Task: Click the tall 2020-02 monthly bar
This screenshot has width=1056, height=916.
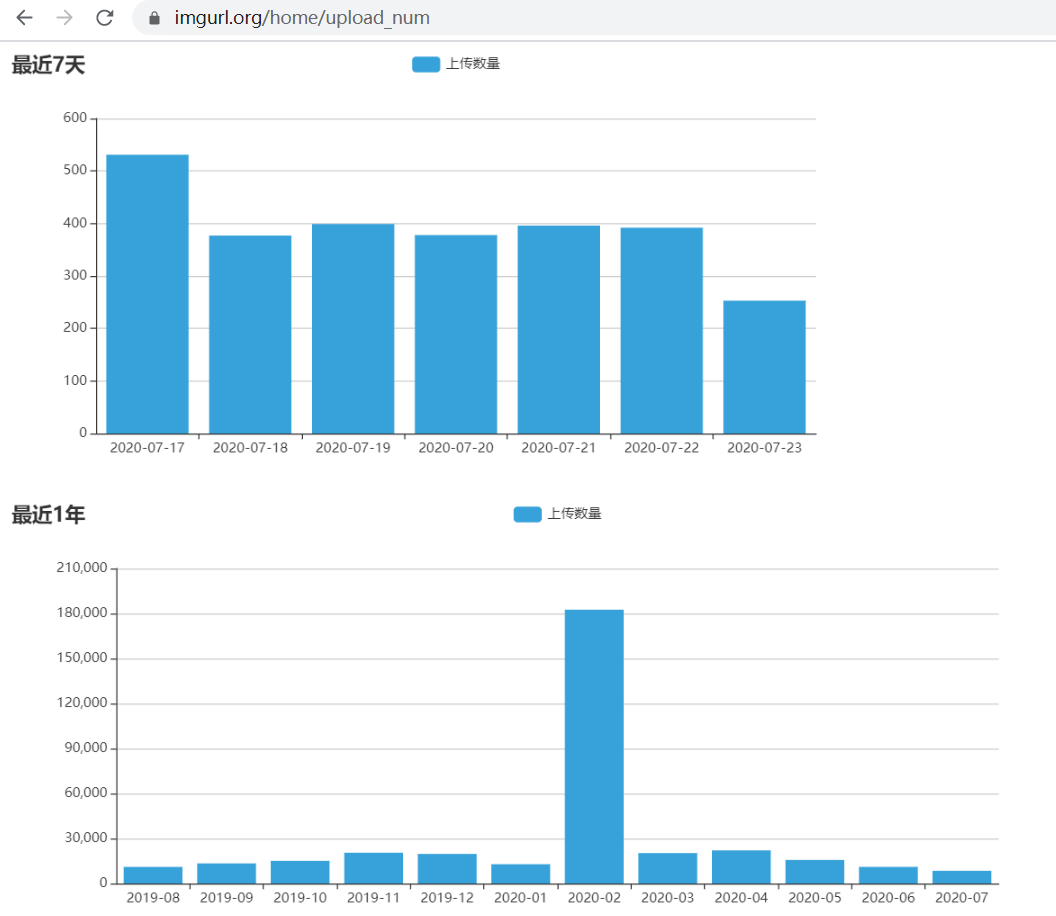Action: 594,746
